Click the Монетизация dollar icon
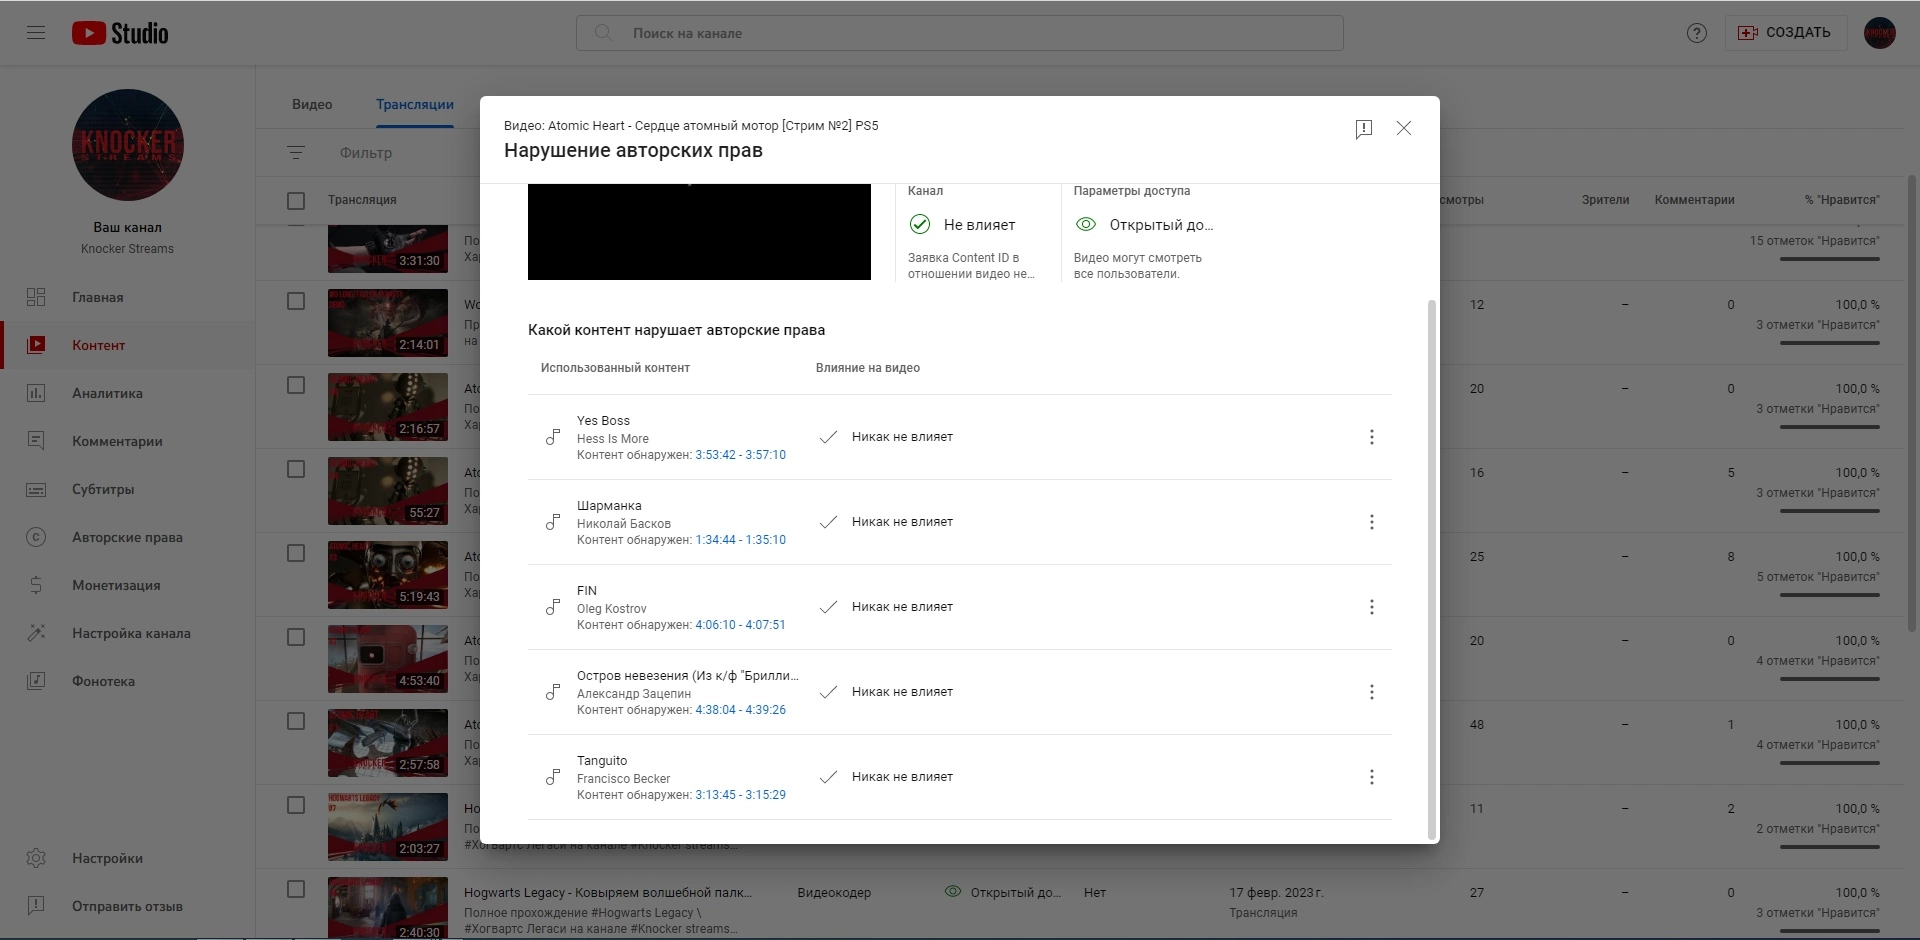Screen dimensions: 1920x940 (x=36, y=585)
